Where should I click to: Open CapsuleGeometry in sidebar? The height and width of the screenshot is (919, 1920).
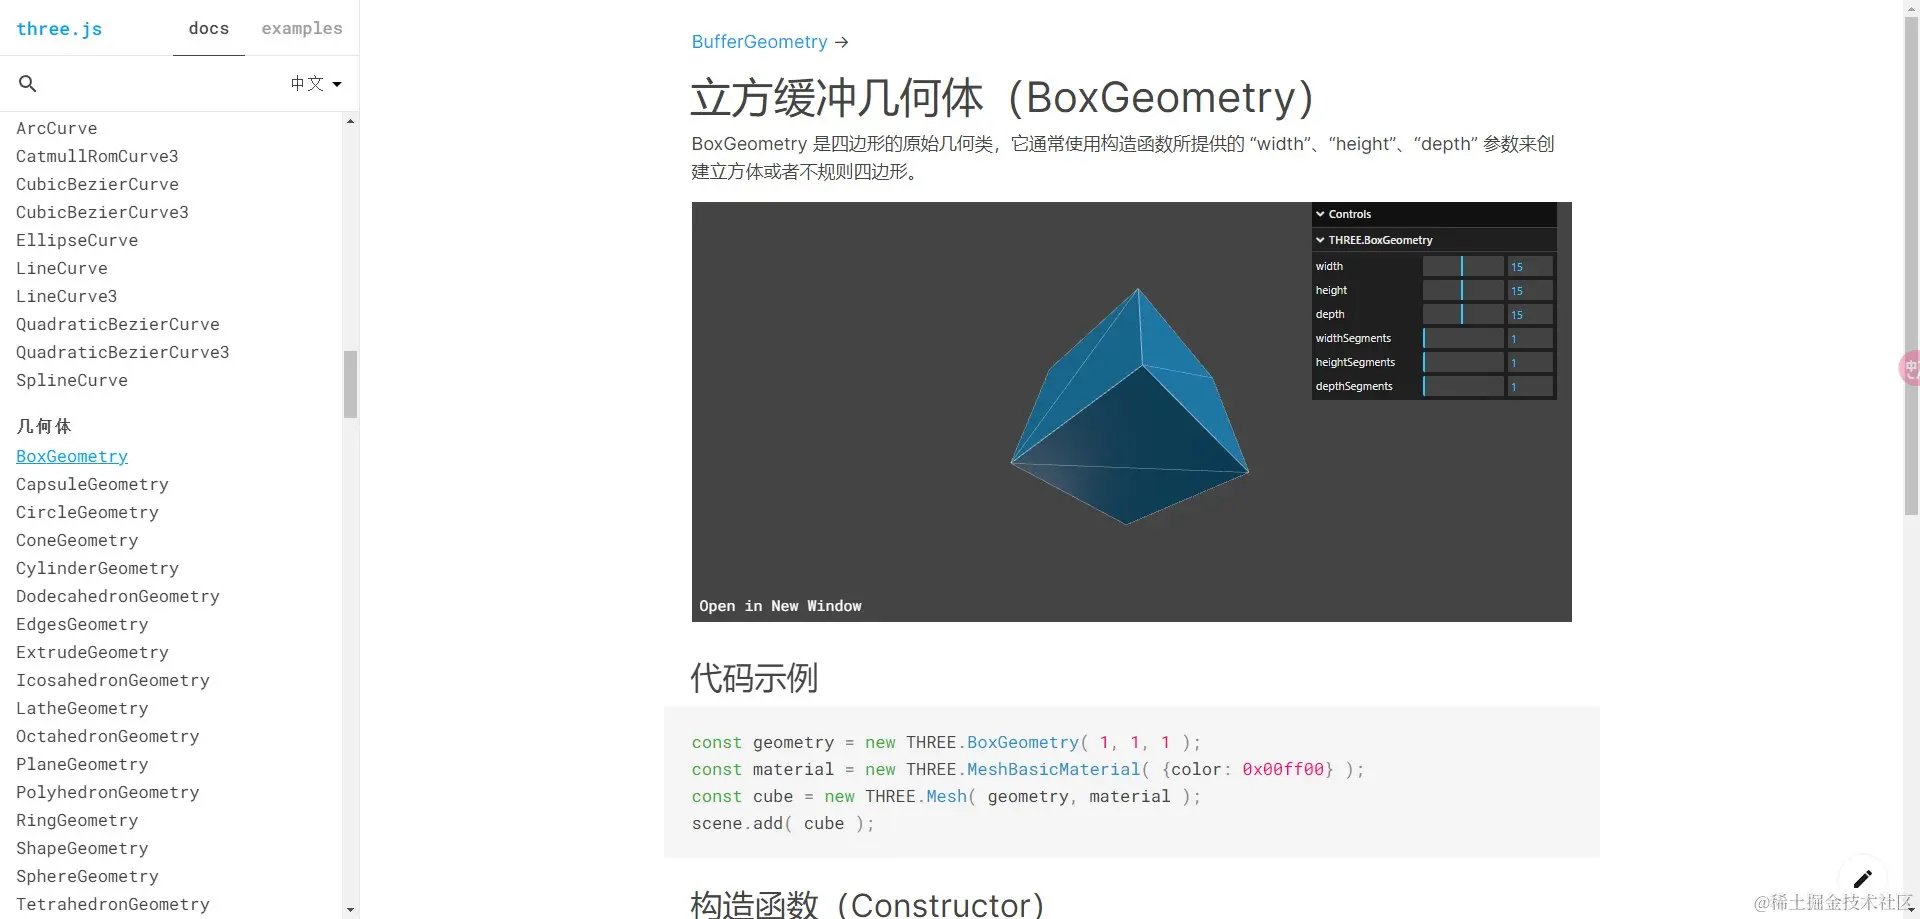tap(92, 484)
